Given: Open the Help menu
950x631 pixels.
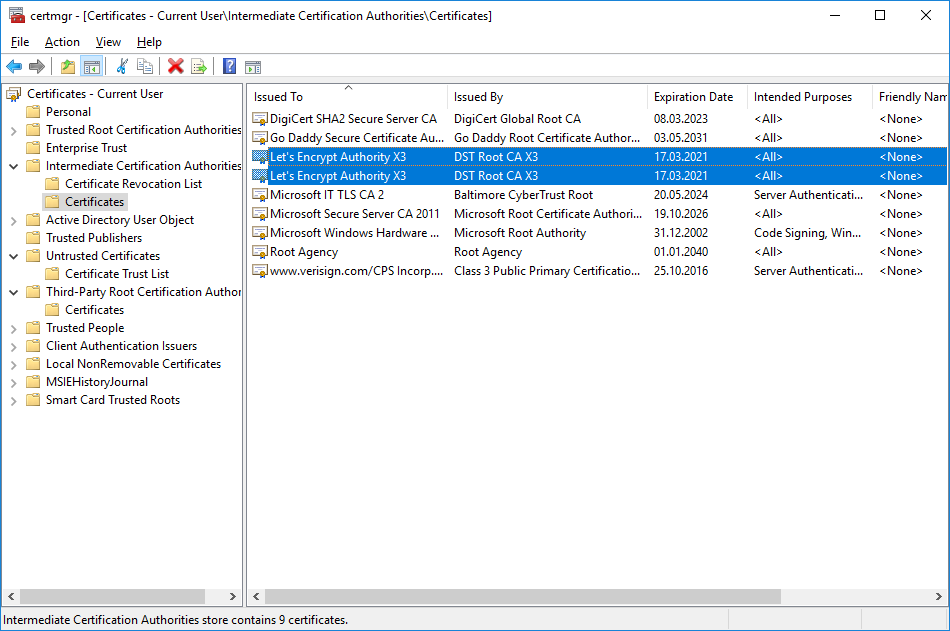Looking at the screenshot, I should [149, 42].
